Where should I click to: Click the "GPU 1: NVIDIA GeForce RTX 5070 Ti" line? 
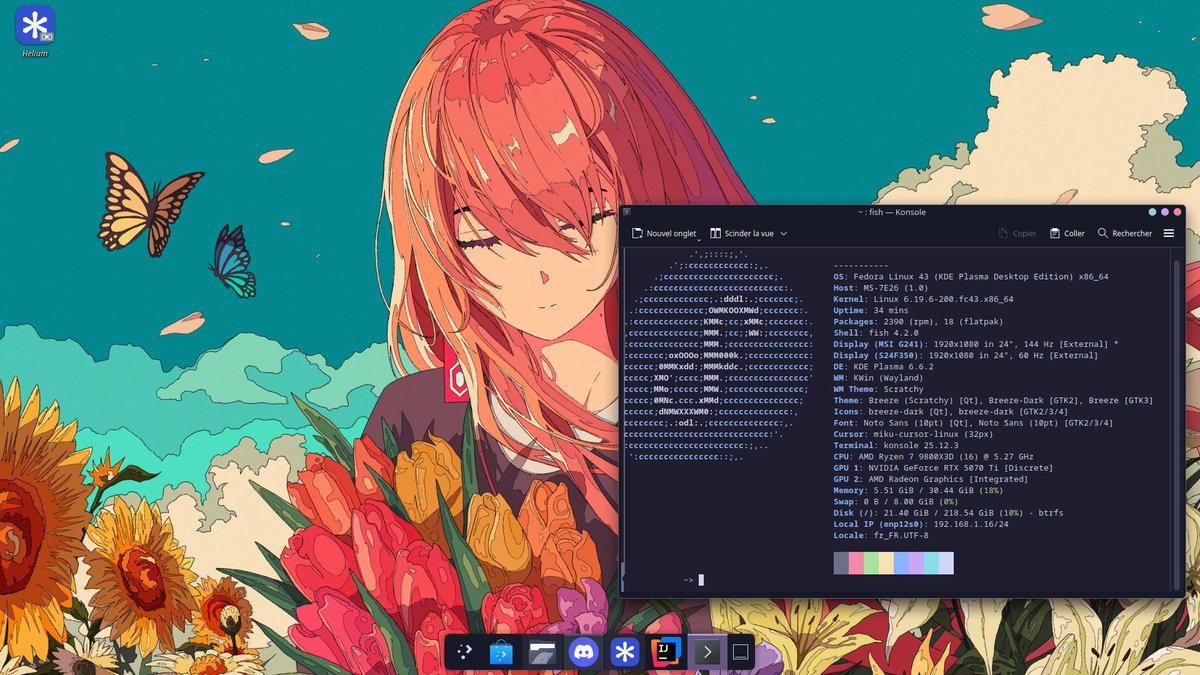coord(943,467)
